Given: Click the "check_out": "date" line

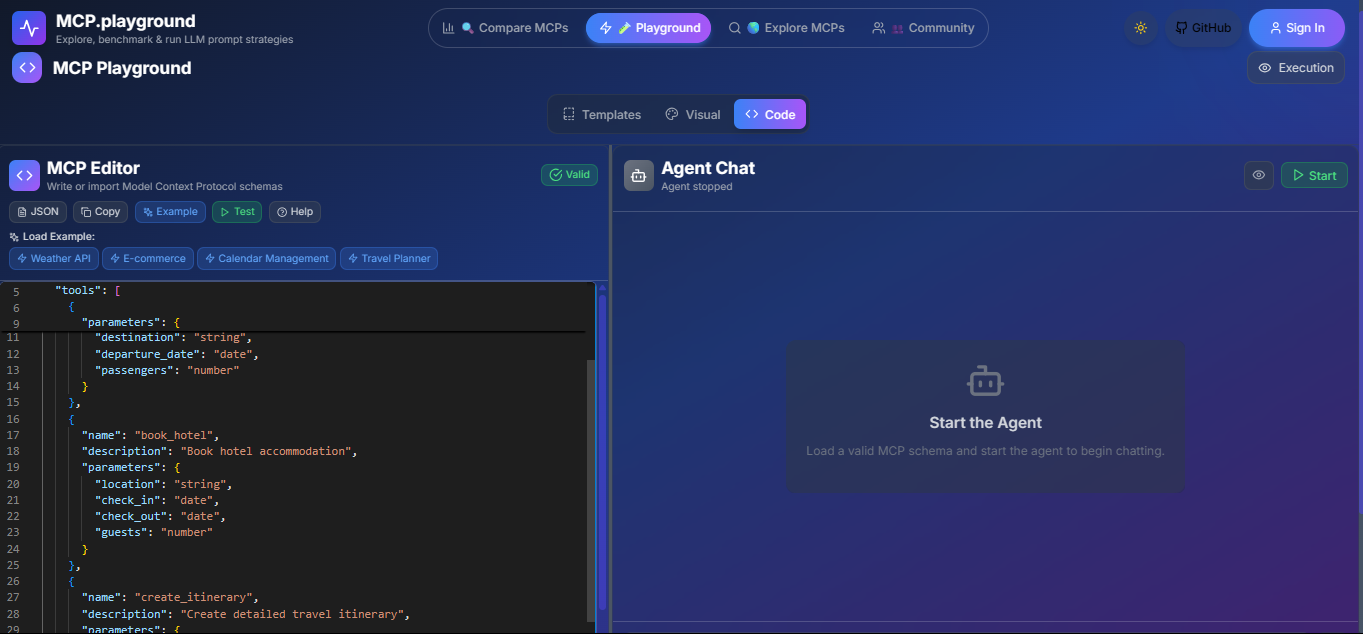Looking at the screenshot, I should click(161, 516).
